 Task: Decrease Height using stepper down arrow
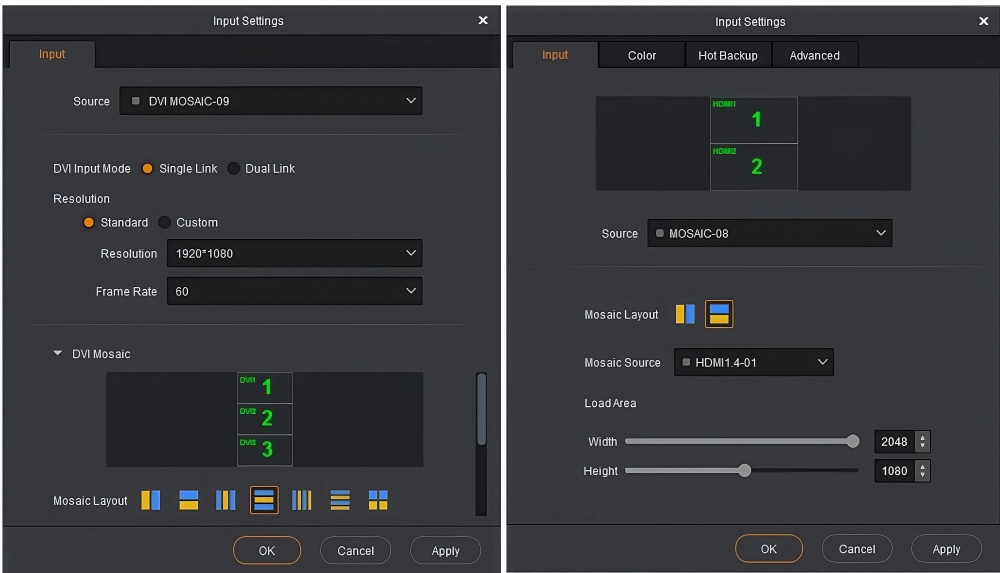922,475
